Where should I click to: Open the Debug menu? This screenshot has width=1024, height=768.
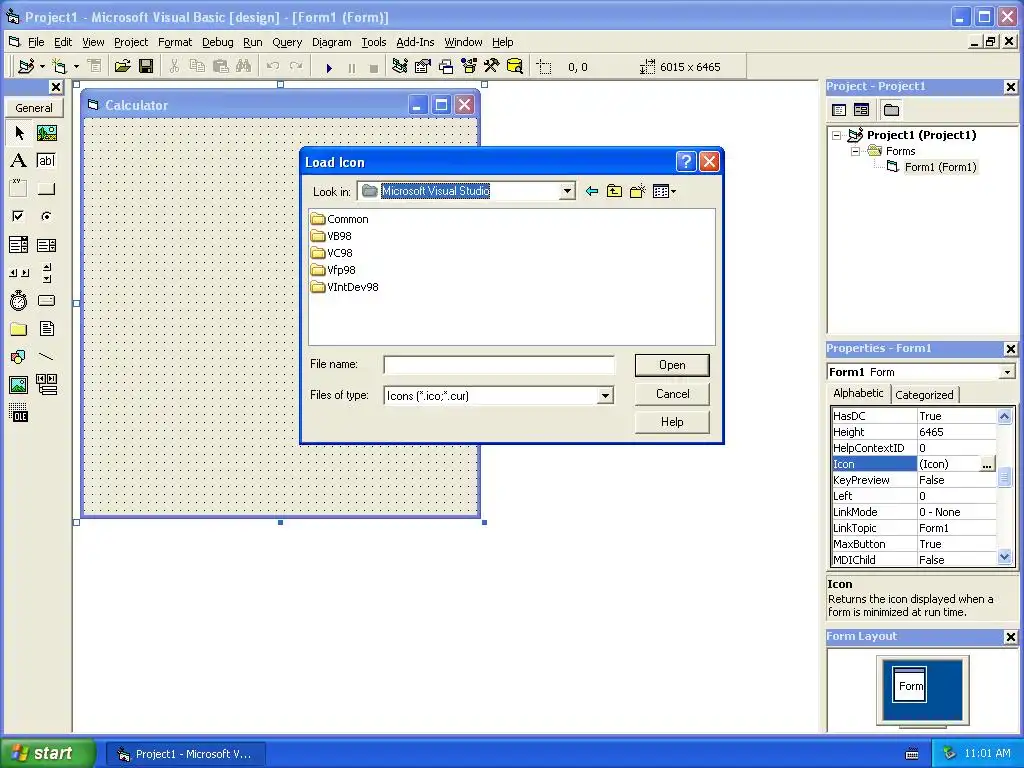tap(217, 42)
